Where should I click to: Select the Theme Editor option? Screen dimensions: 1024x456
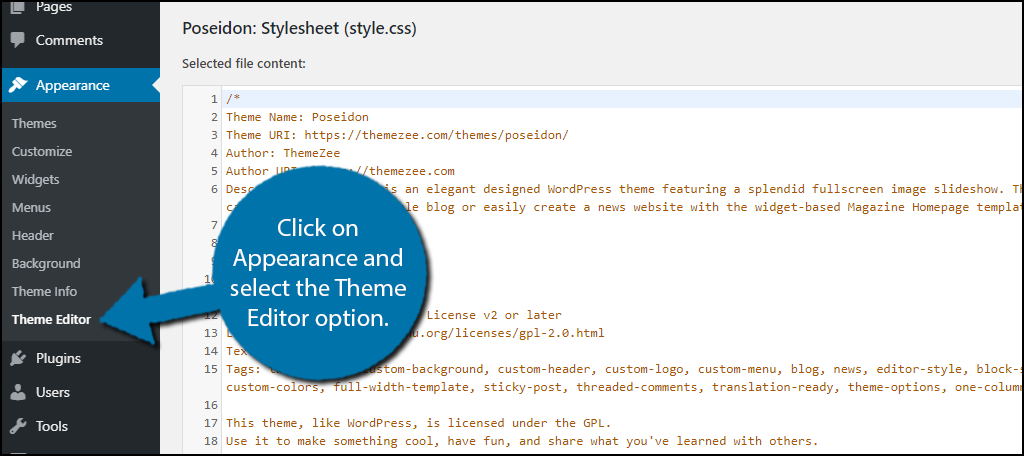tap(51, 319)
